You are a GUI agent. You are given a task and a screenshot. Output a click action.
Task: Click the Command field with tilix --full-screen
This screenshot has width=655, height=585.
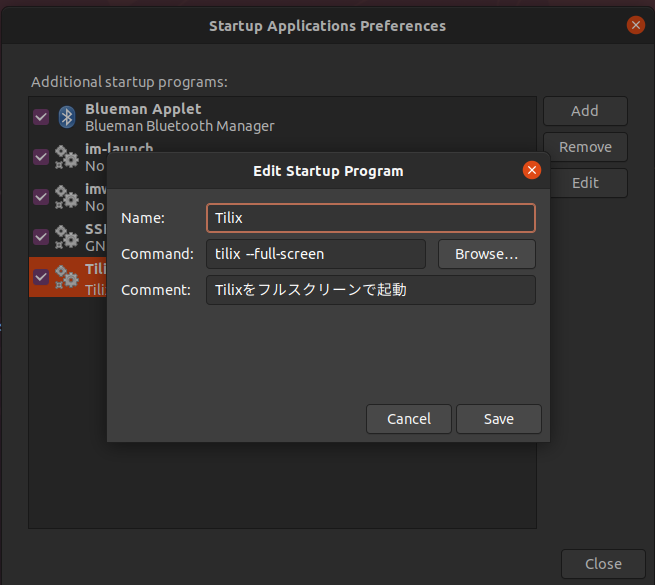(x=316, y=254)
